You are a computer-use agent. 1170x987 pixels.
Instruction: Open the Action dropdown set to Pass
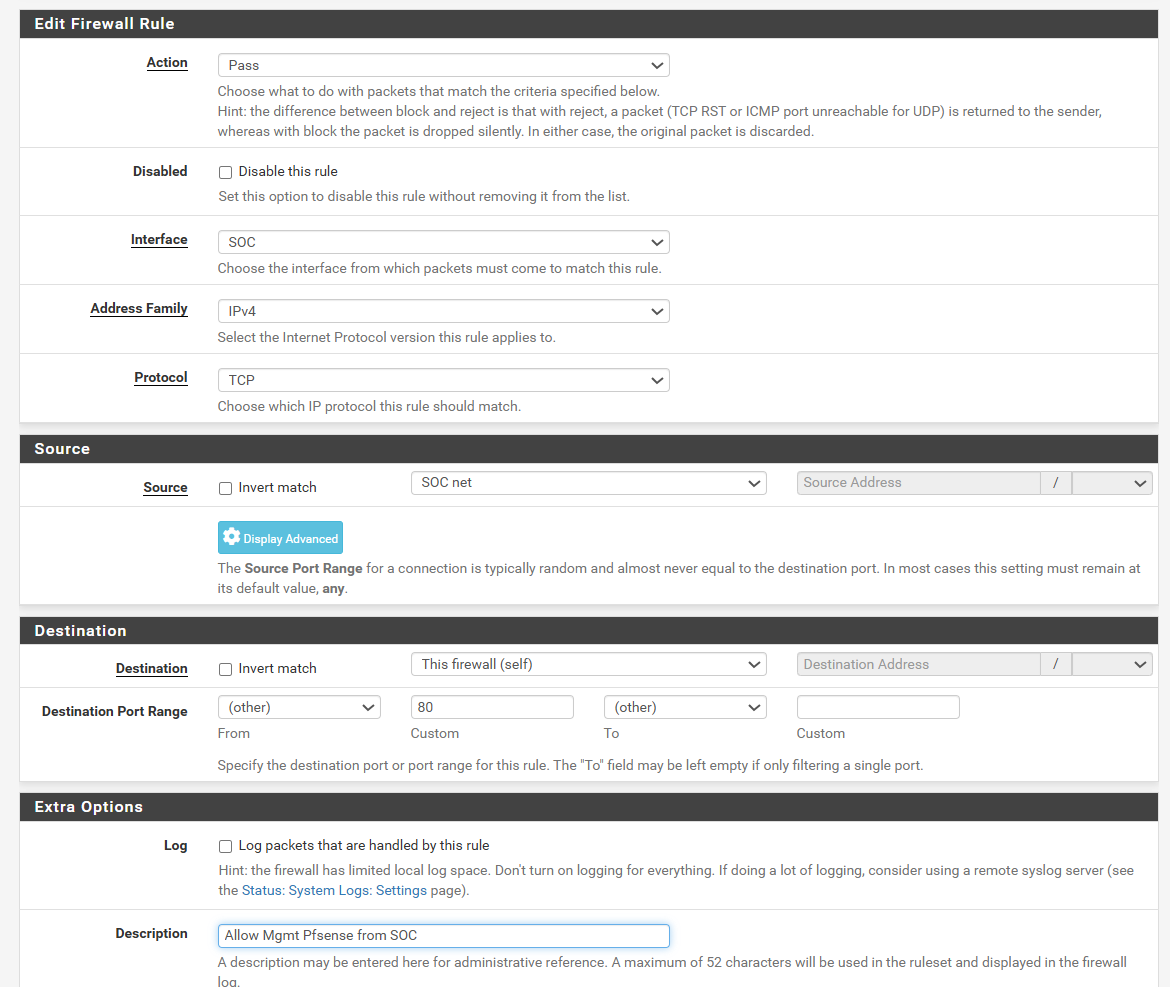tap(443, 65)
